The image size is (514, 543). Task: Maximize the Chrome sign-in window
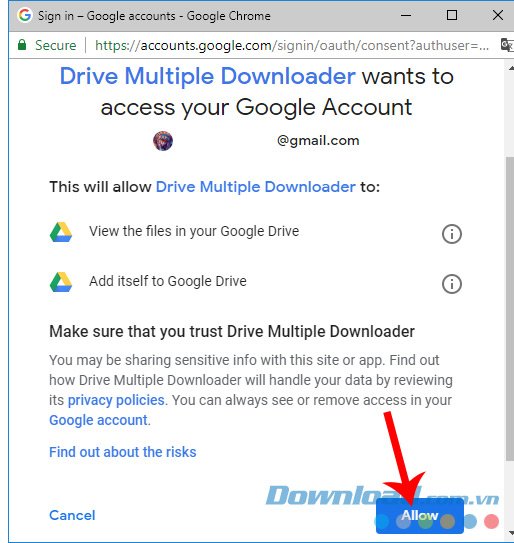click(452, 15)
